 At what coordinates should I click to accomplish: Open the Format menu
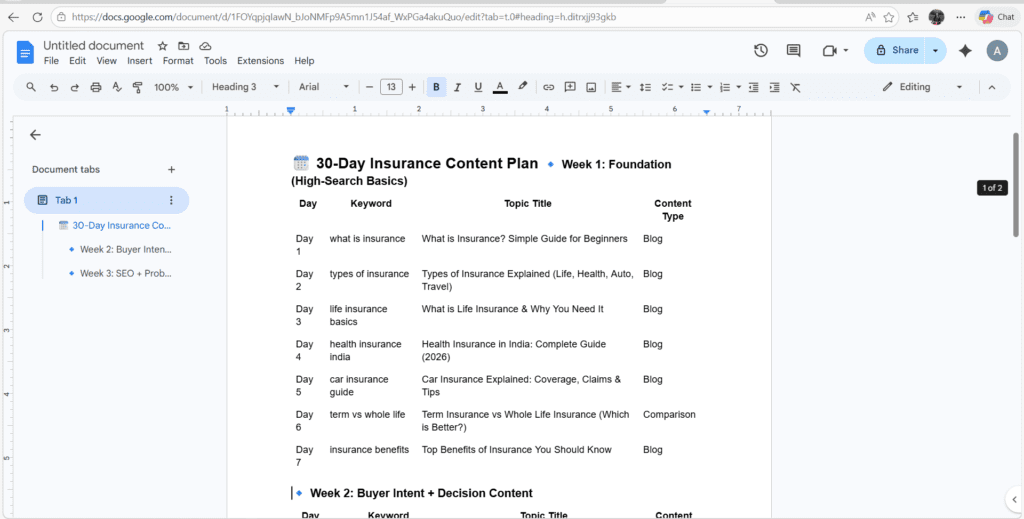(x=178, y=61)
